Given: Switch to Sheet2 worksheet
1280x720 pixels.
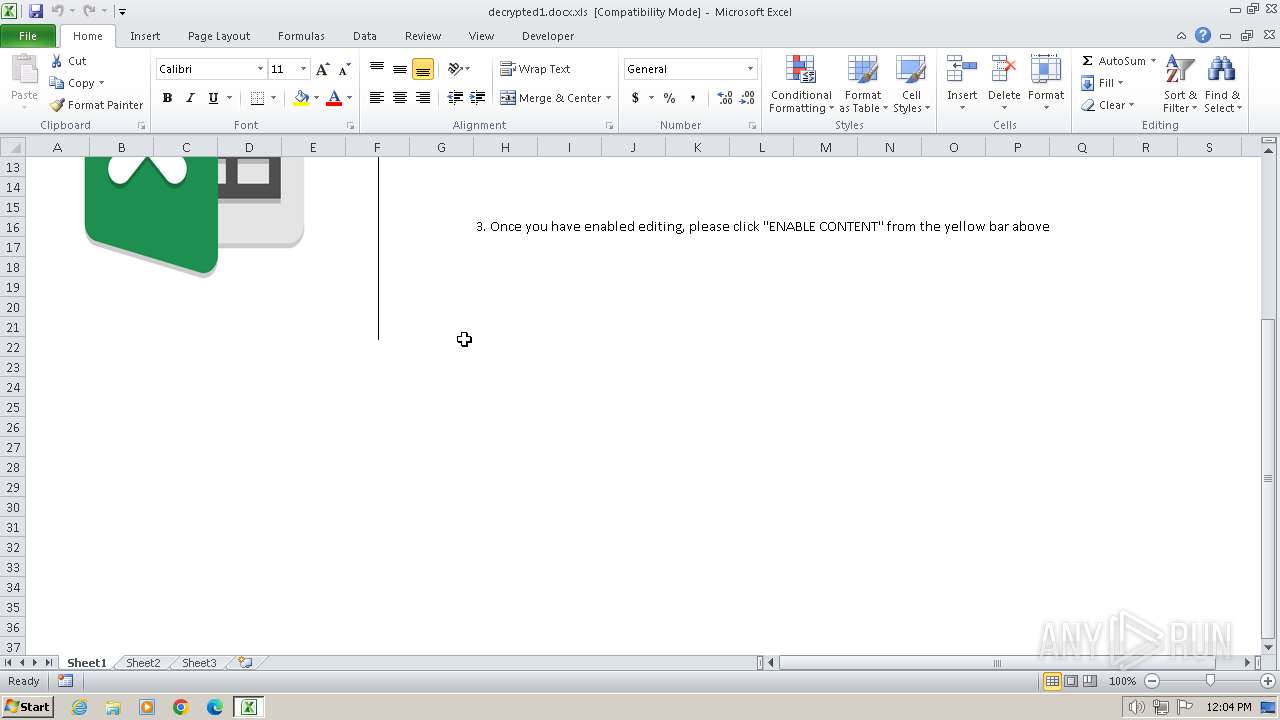Looking at the screenshot, I should [x=143, y=663].
